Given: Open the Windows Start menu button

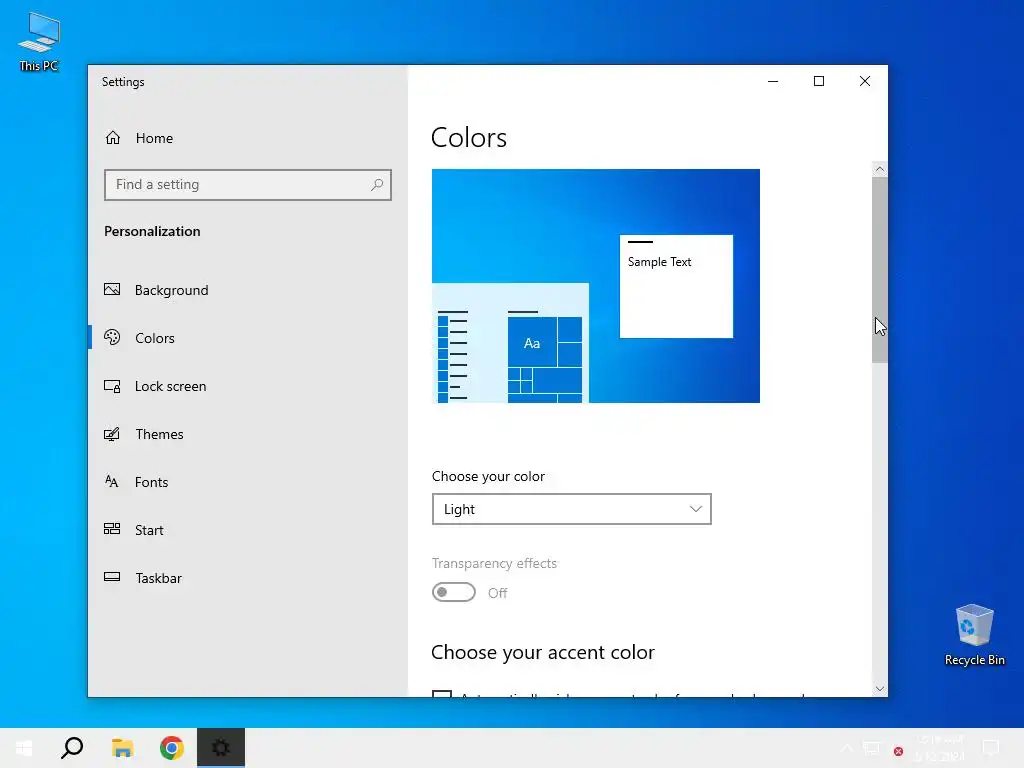Looking at the screenshot, I should point(24,748).
